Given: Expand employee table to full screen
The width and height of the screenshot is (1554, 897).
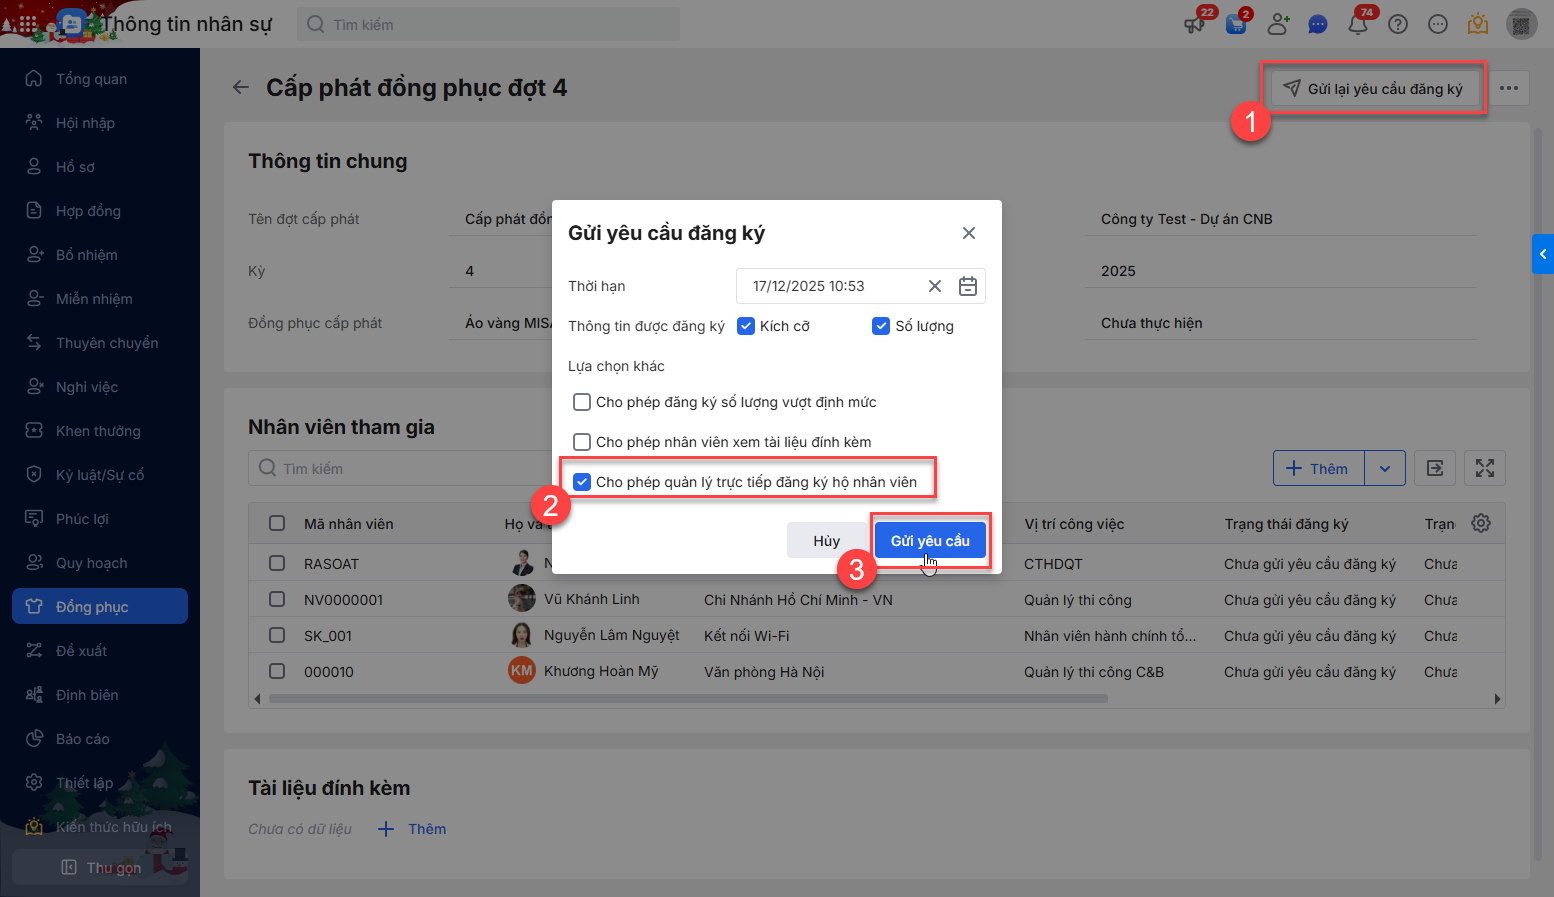Looking at the screenshot, I should click(x=1485, y=468).
